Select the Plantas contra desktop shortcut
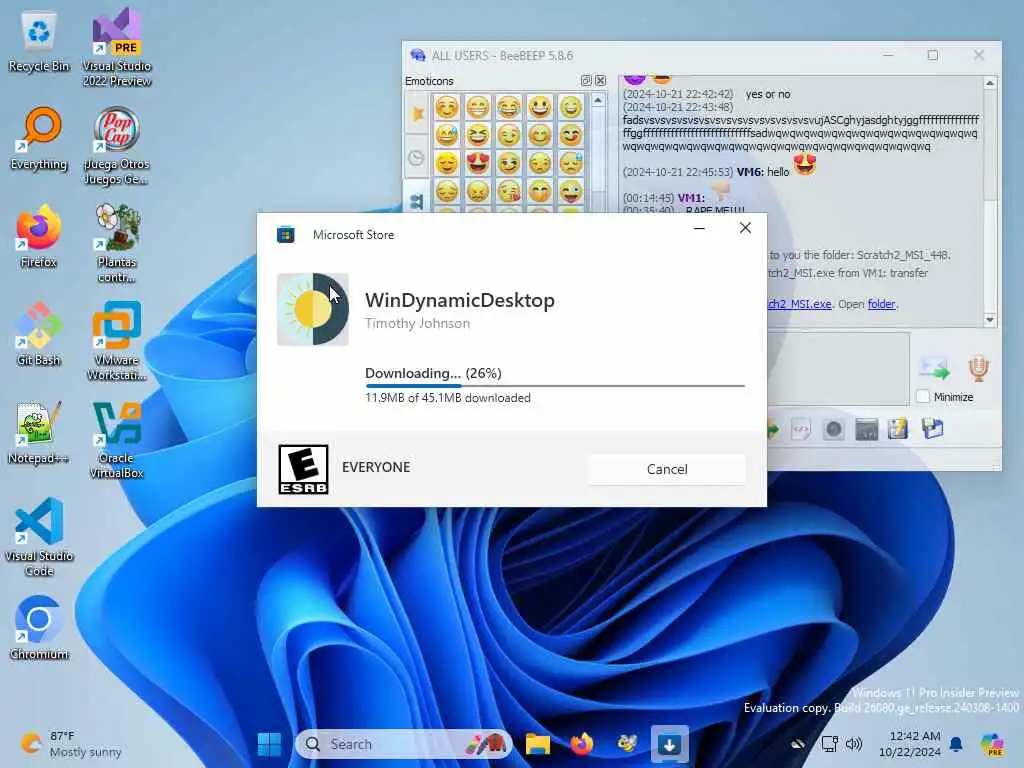 click(x=117, y=244)
